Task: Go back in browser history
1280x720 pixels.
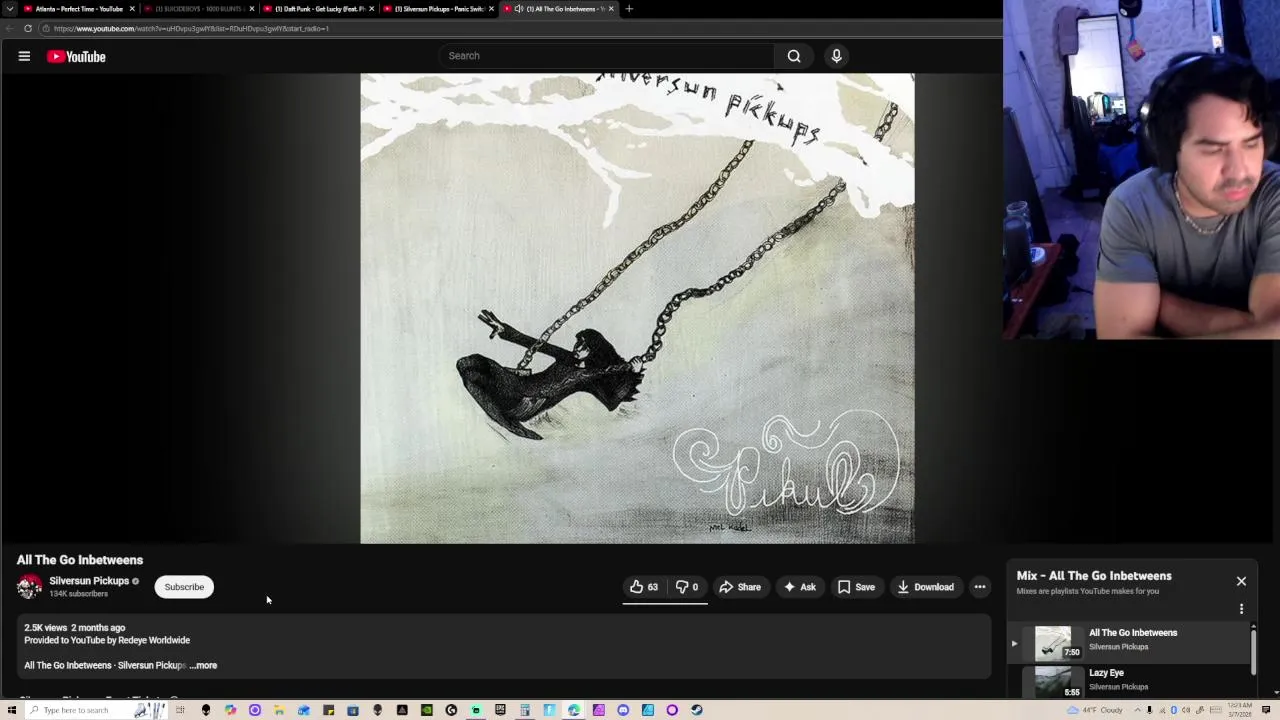Action: tap(9, 29)
